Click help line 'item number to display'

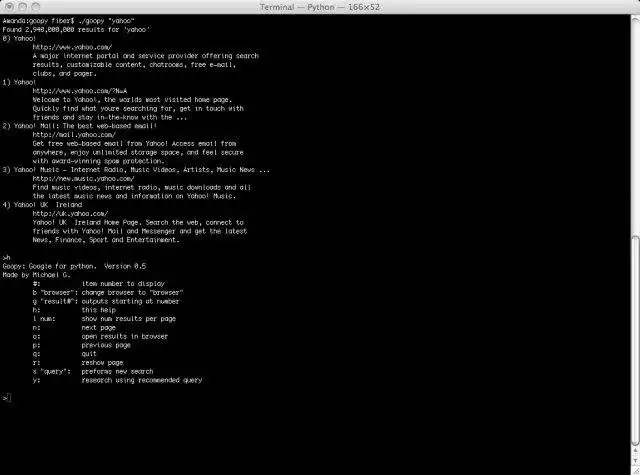click(123, 283)
